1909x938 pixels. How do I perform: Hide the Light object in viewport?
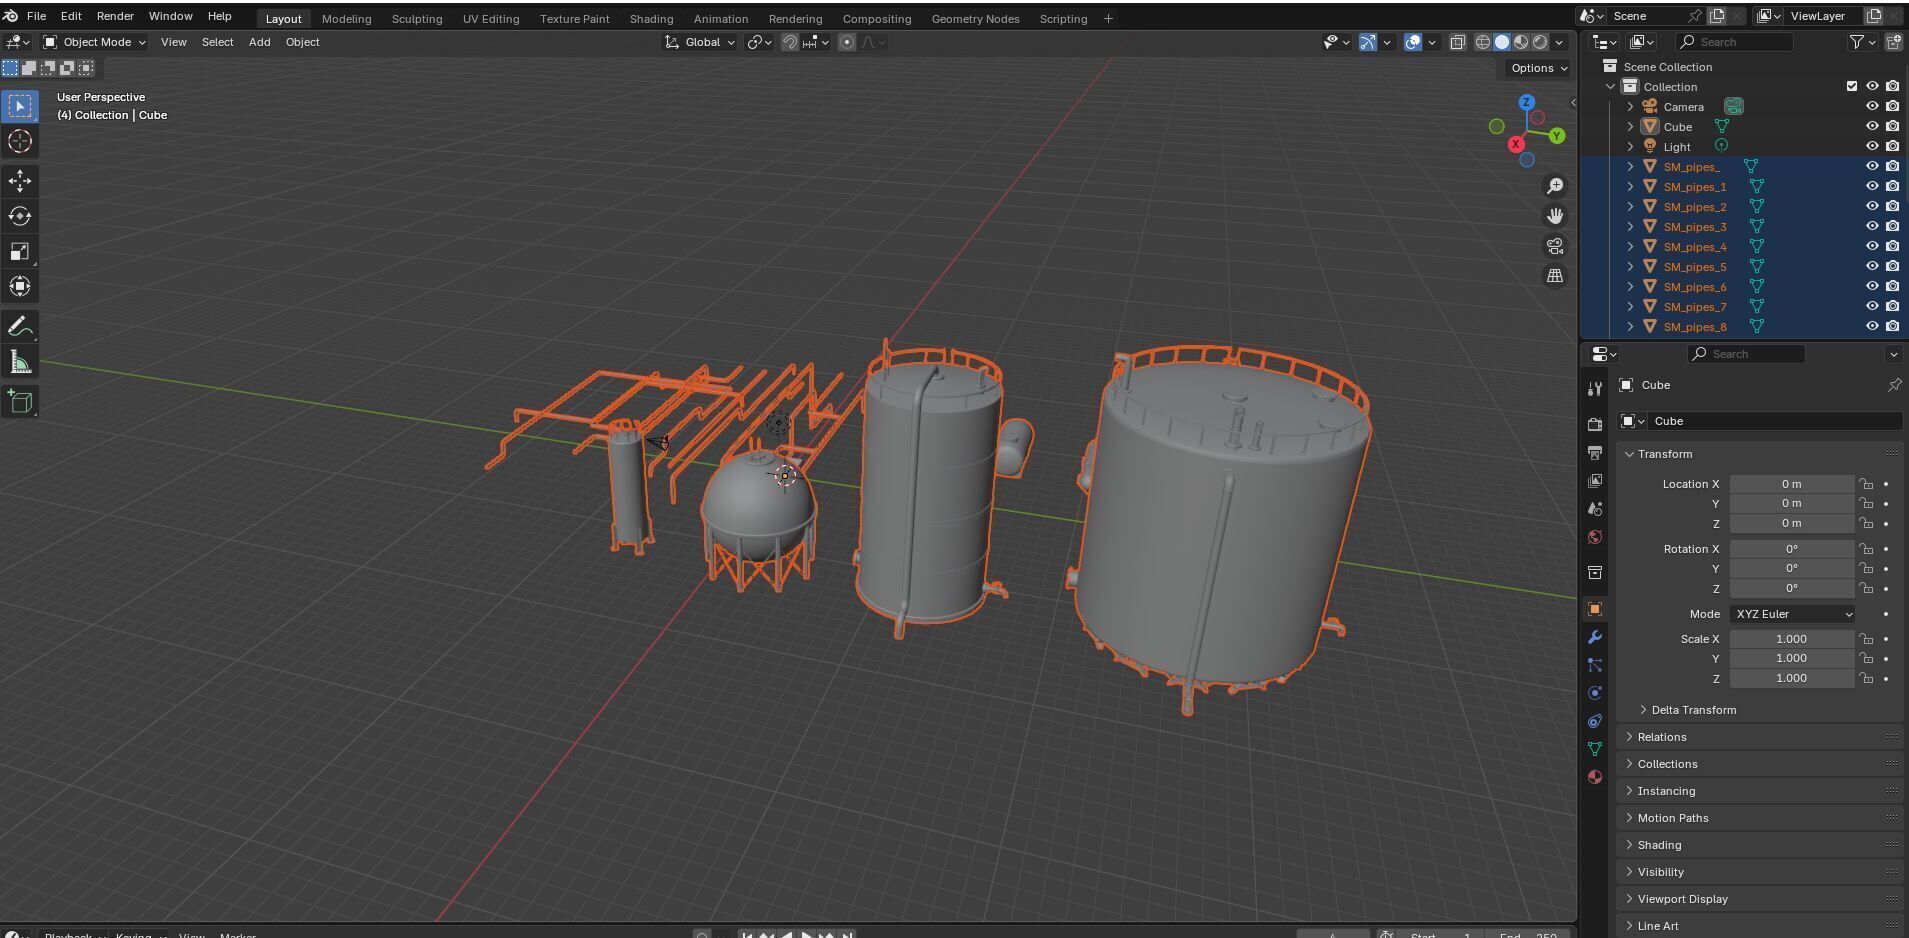pos(1872,146)
